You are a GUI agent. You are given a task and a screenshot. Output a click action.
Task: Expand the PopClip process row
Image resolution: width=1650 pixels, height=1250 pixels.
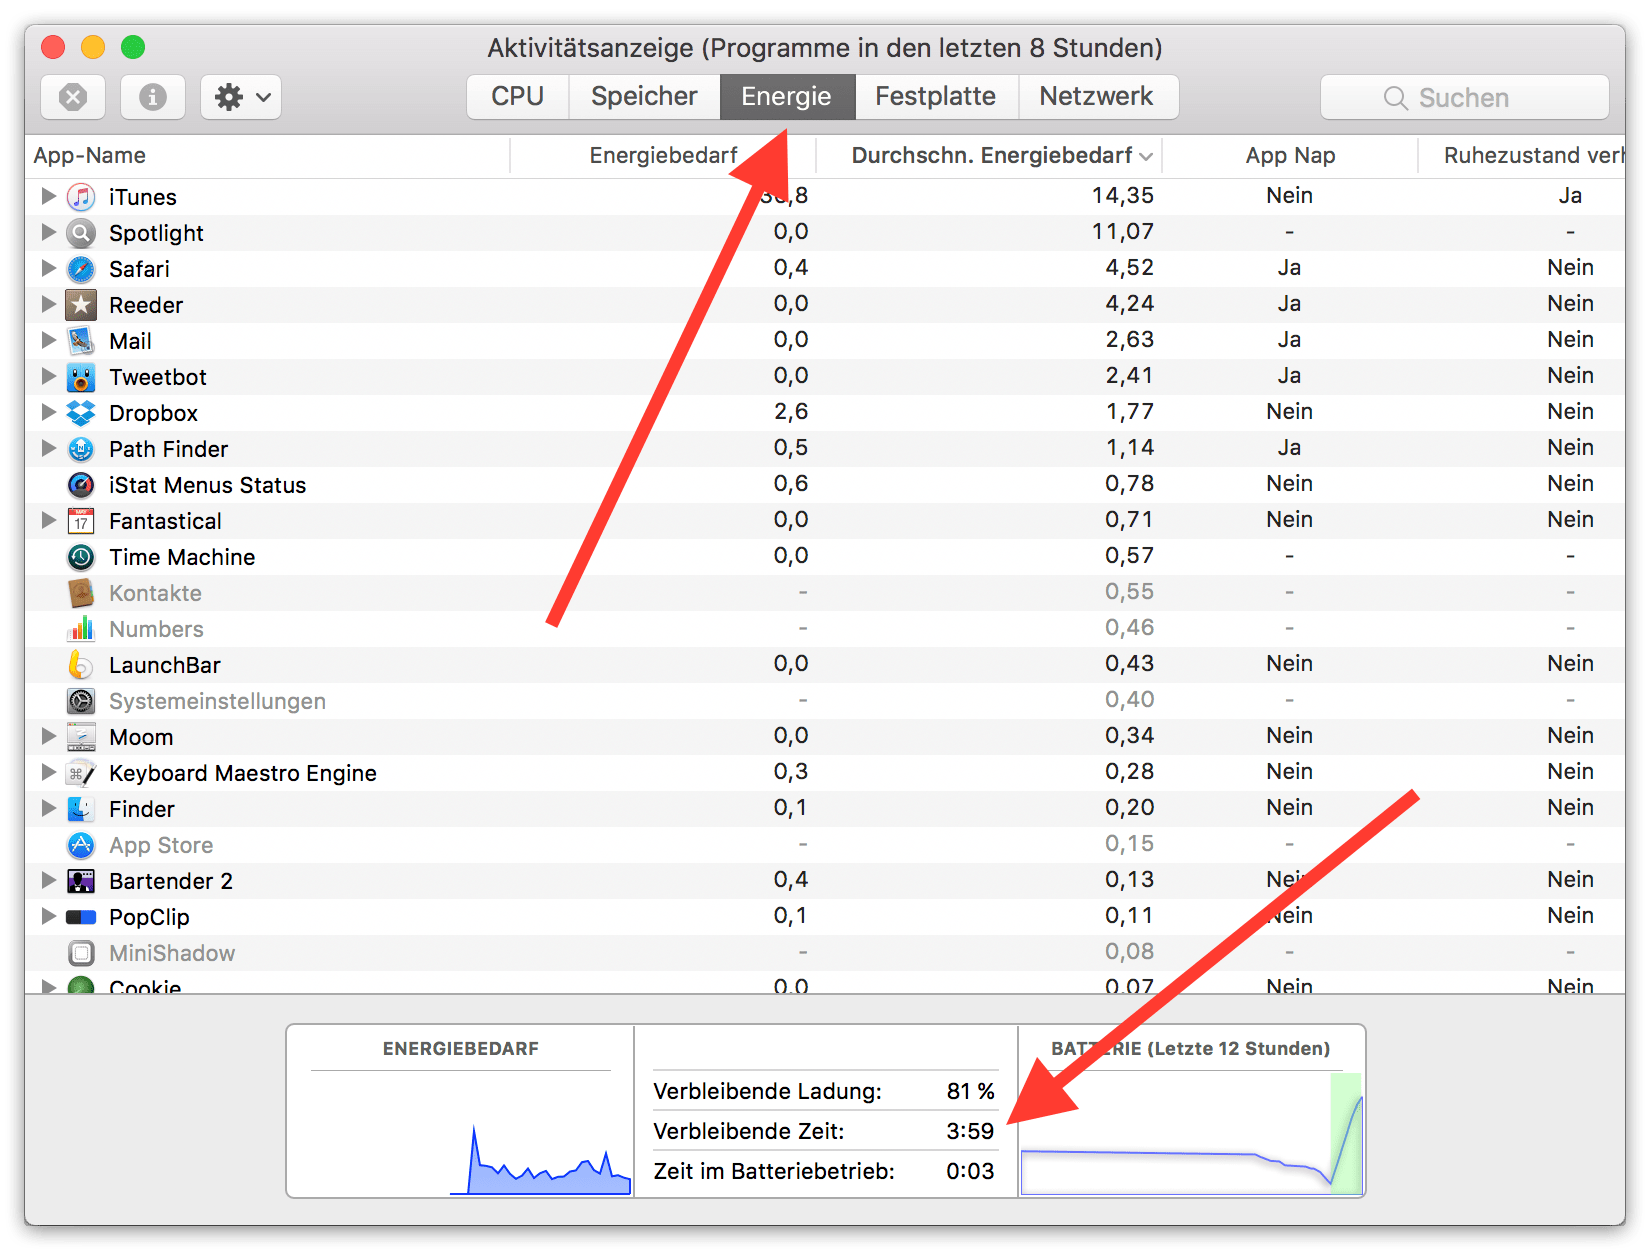point(48,916)
